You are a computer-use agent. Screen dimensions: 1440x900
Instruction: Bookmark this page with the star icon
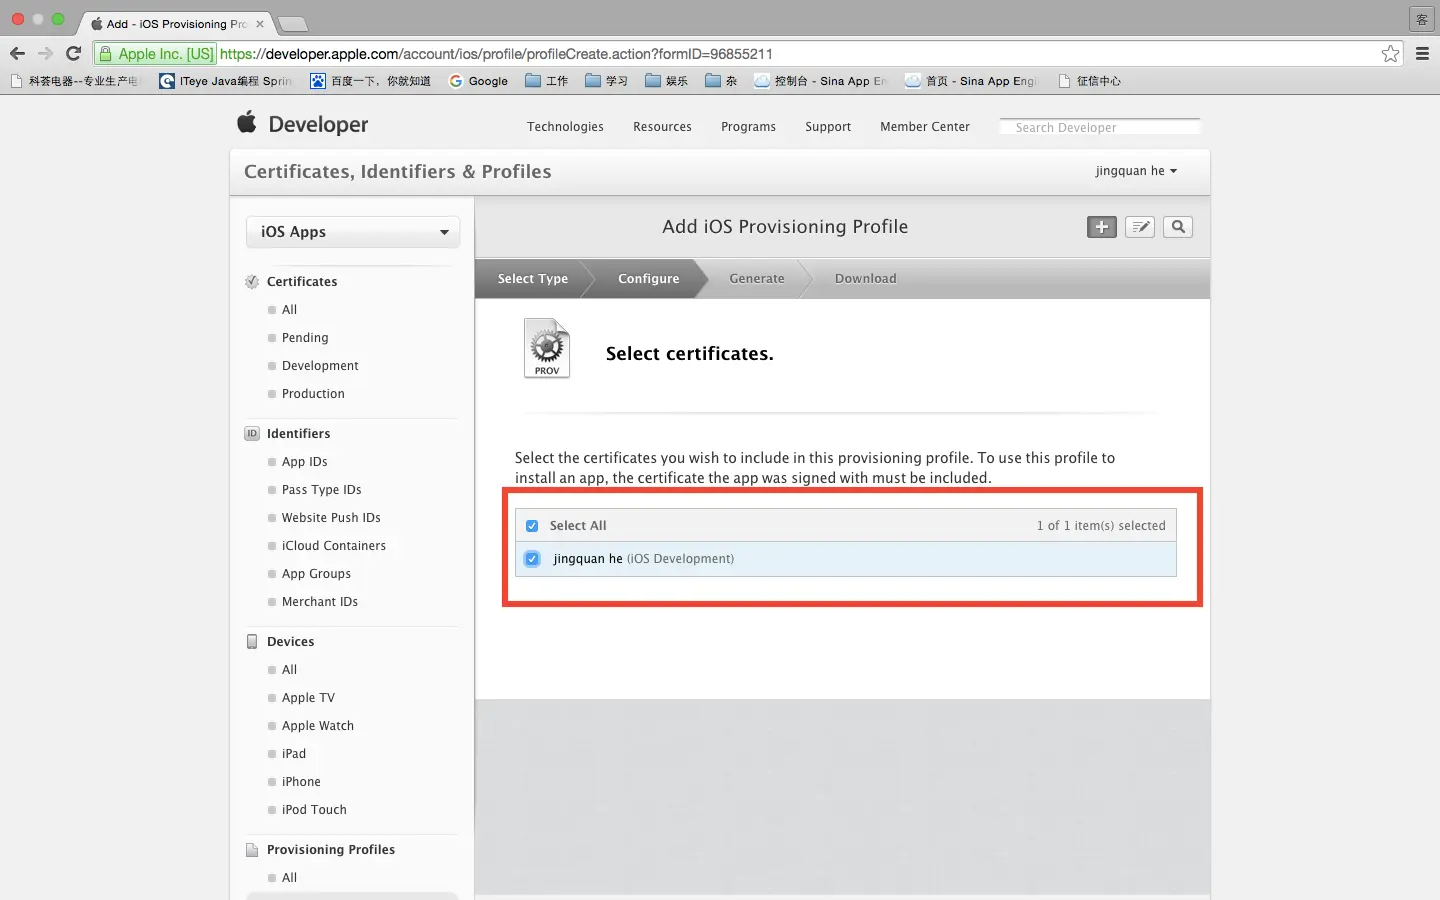[1390, 53]
